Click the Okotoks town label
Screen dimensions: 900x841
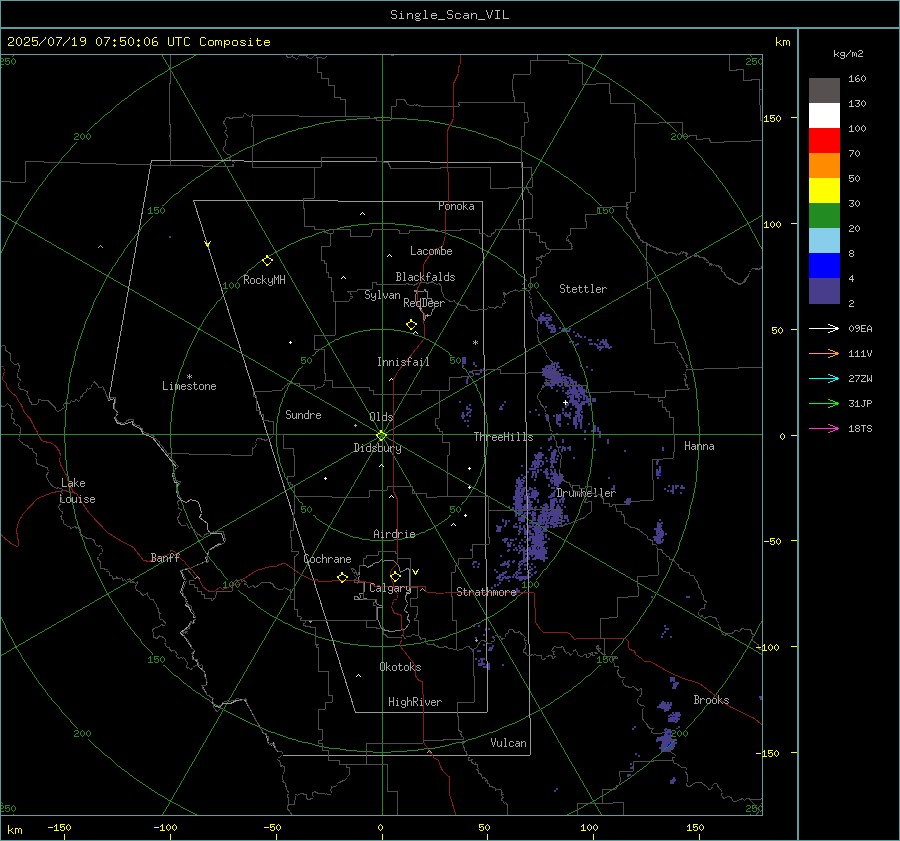[x=400, y=667]
